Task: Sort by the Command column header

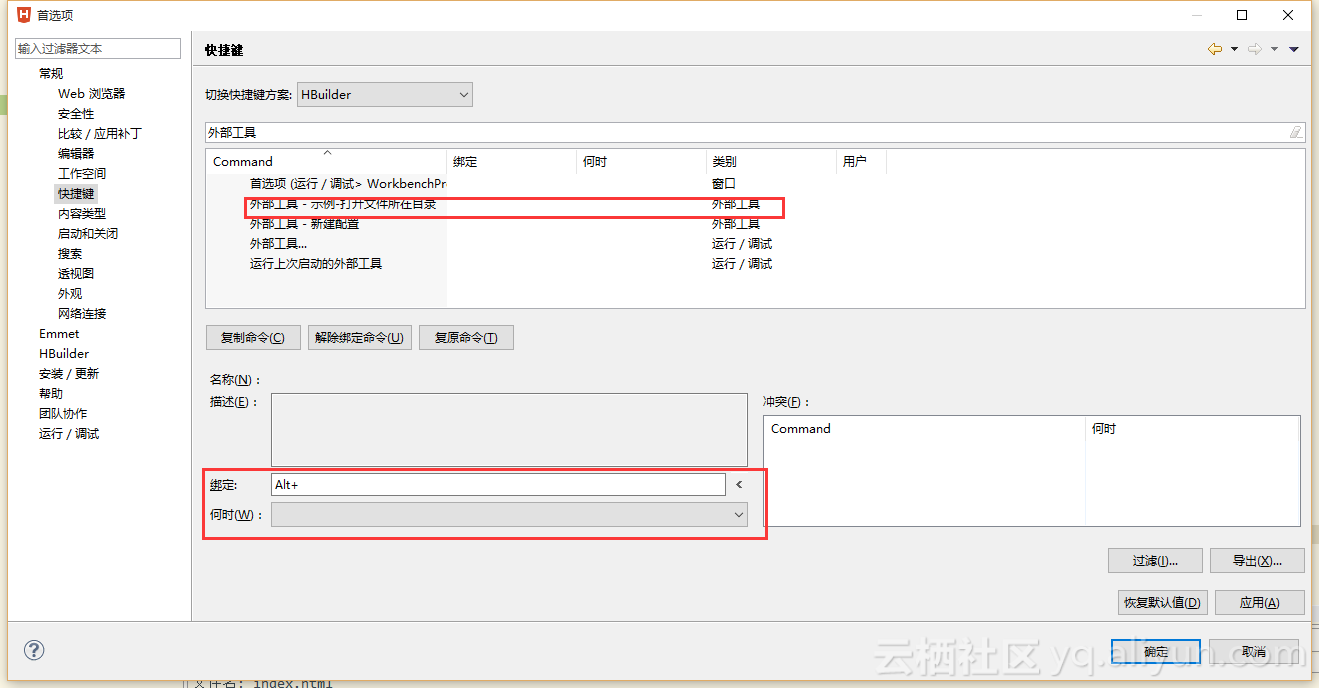Action: point(326,161)
